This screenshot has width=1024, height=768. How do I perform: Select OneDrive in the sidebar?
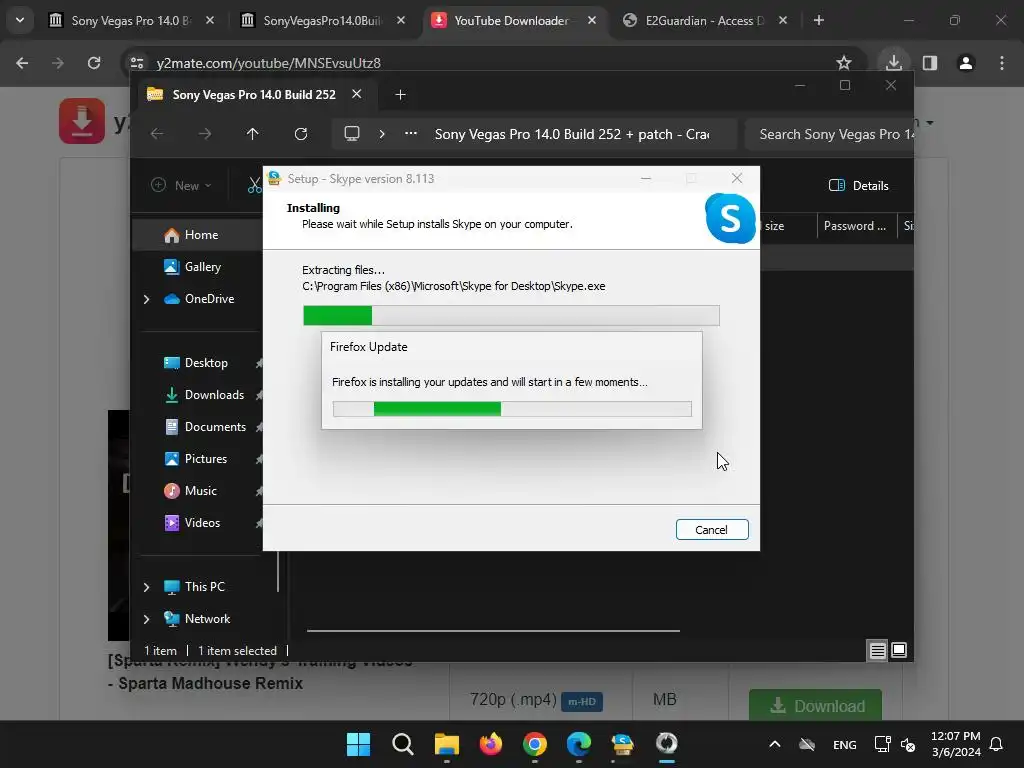[199, 299]
